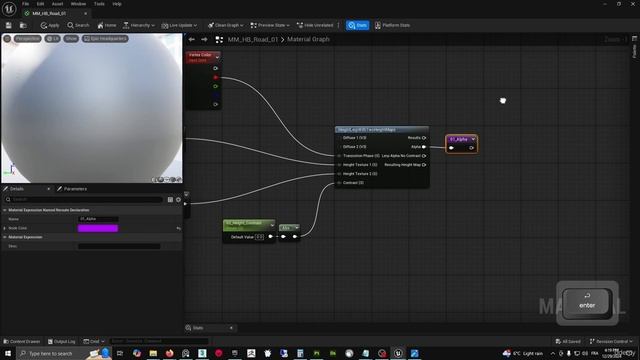640x360 pixels.
Task: Click the Results output pin
Action: coord(424,138)
